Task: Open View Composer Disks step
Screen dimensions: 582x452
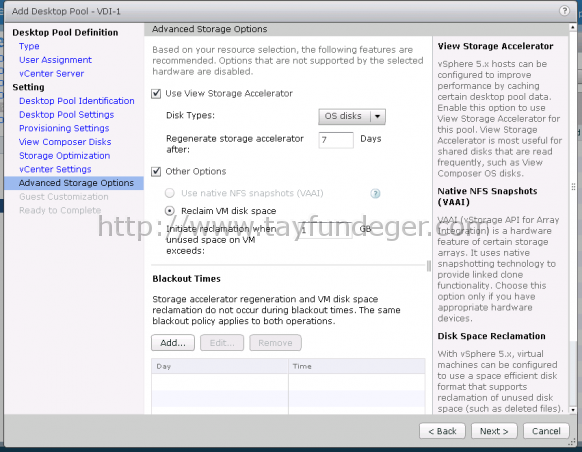Action: click(65, 142)
